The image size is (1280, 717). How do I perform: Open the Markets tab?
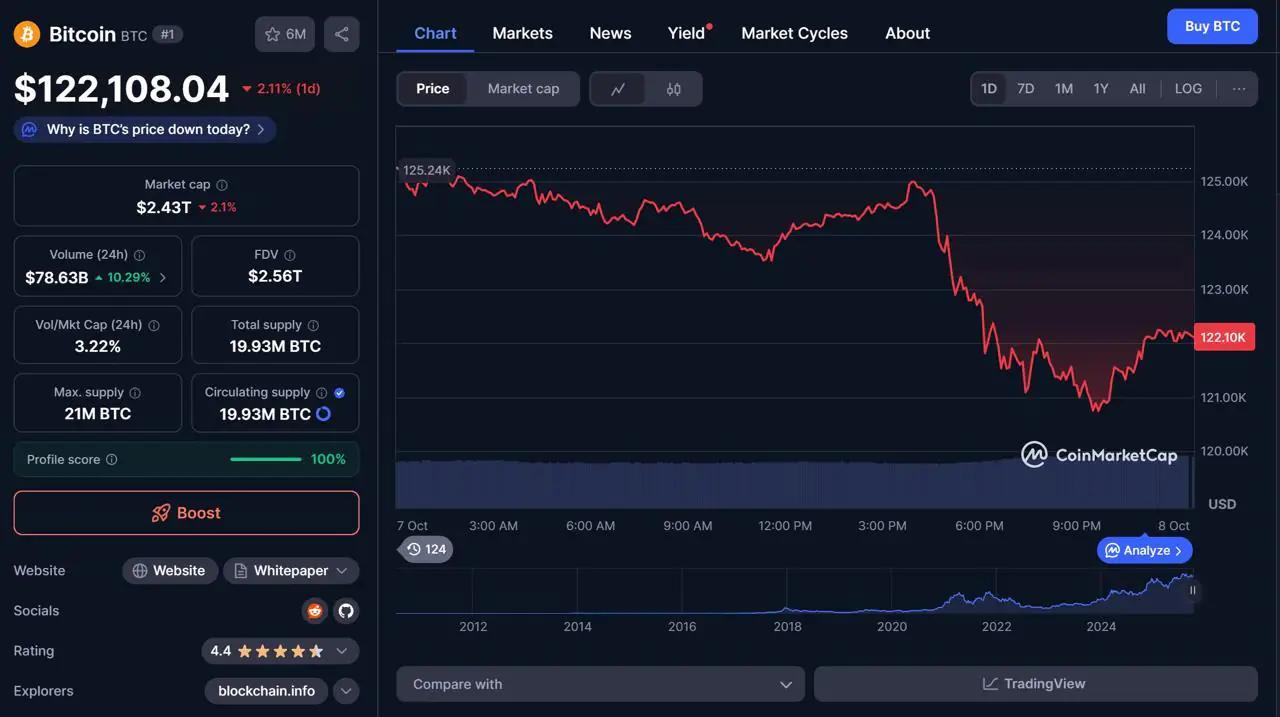click(522, 33)
